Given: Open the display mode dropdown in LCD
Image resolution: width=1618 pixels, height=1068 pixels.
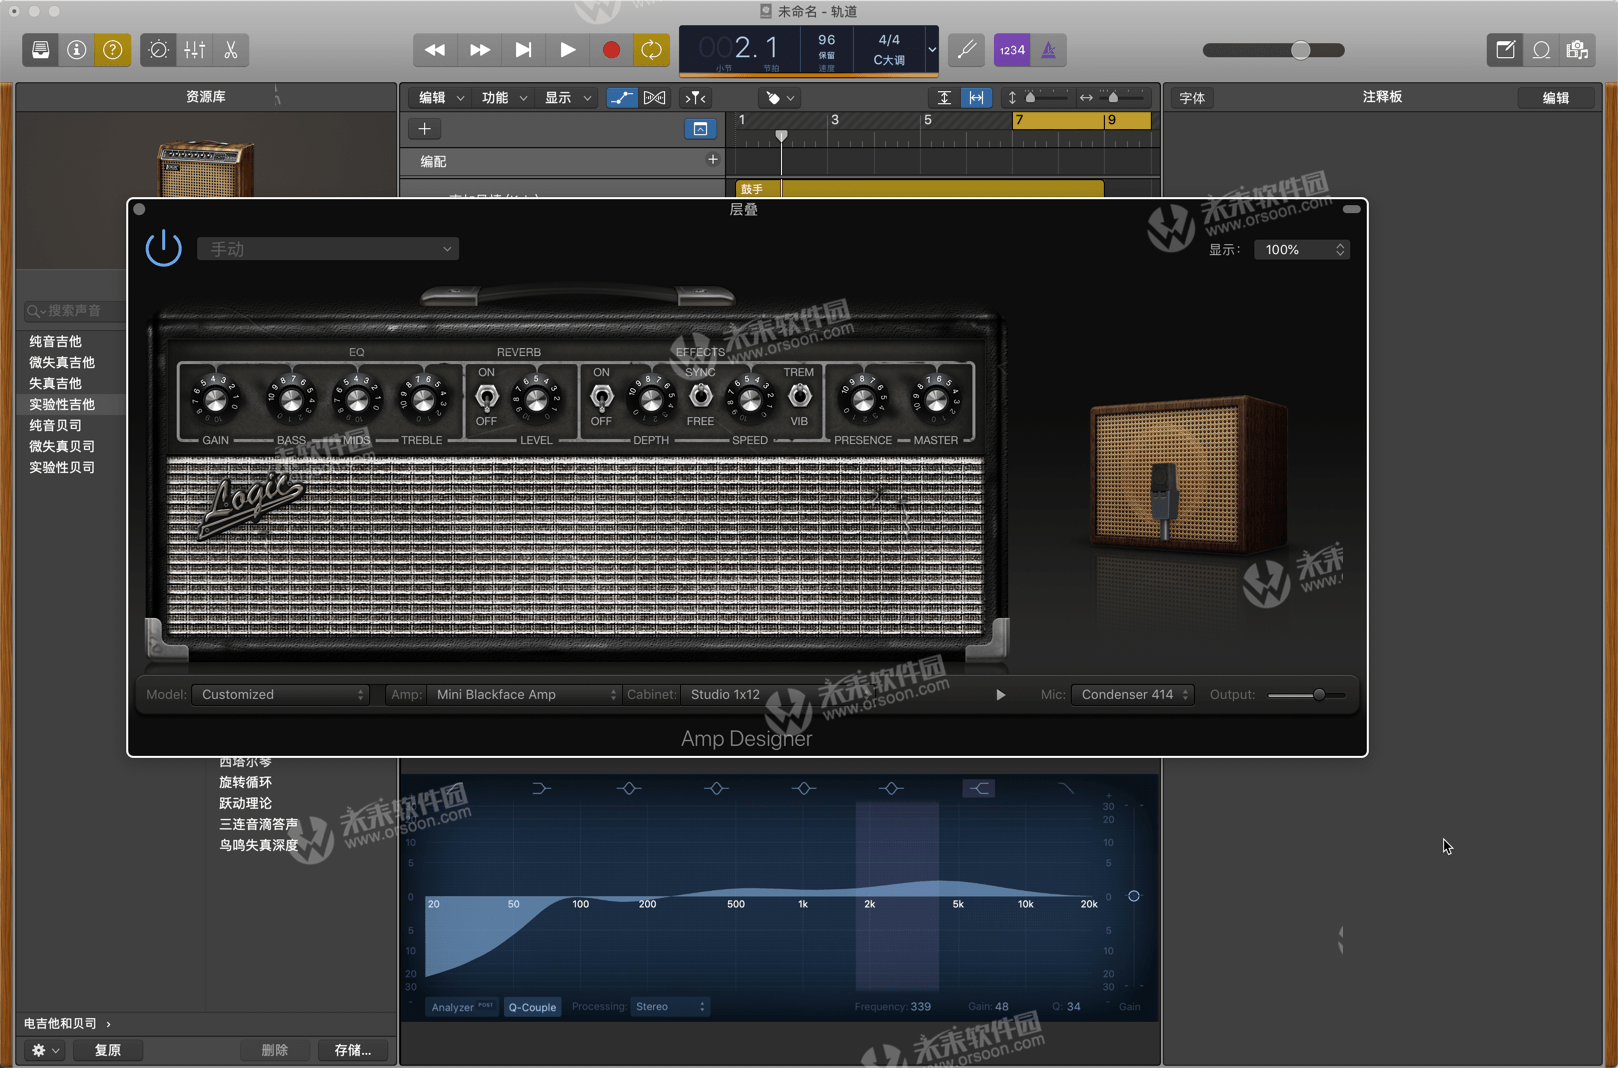Looking at the screenshot, I should (x=931, y=50).
